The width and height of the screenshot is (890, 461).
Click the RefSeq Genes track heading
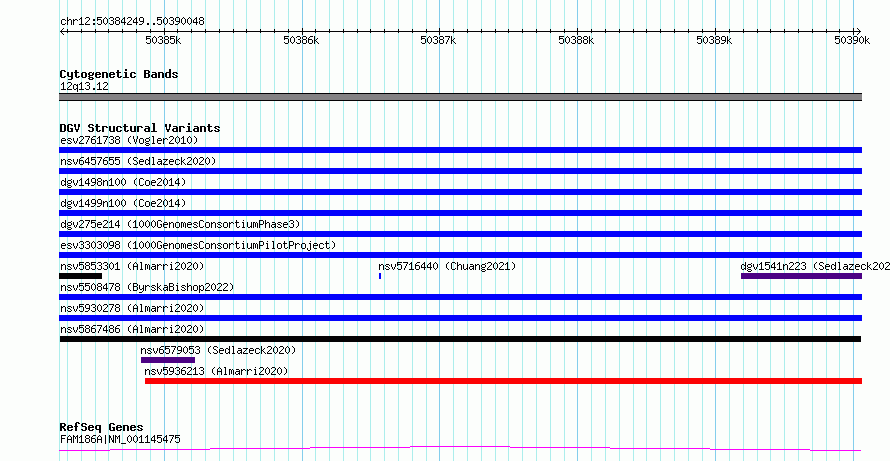(102, 427)
